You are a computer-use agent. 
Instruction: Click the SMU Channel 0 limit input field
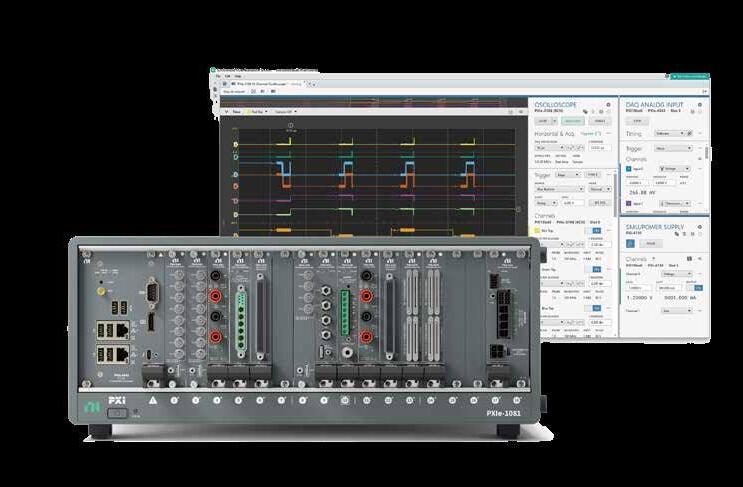(x=670, y=288)
